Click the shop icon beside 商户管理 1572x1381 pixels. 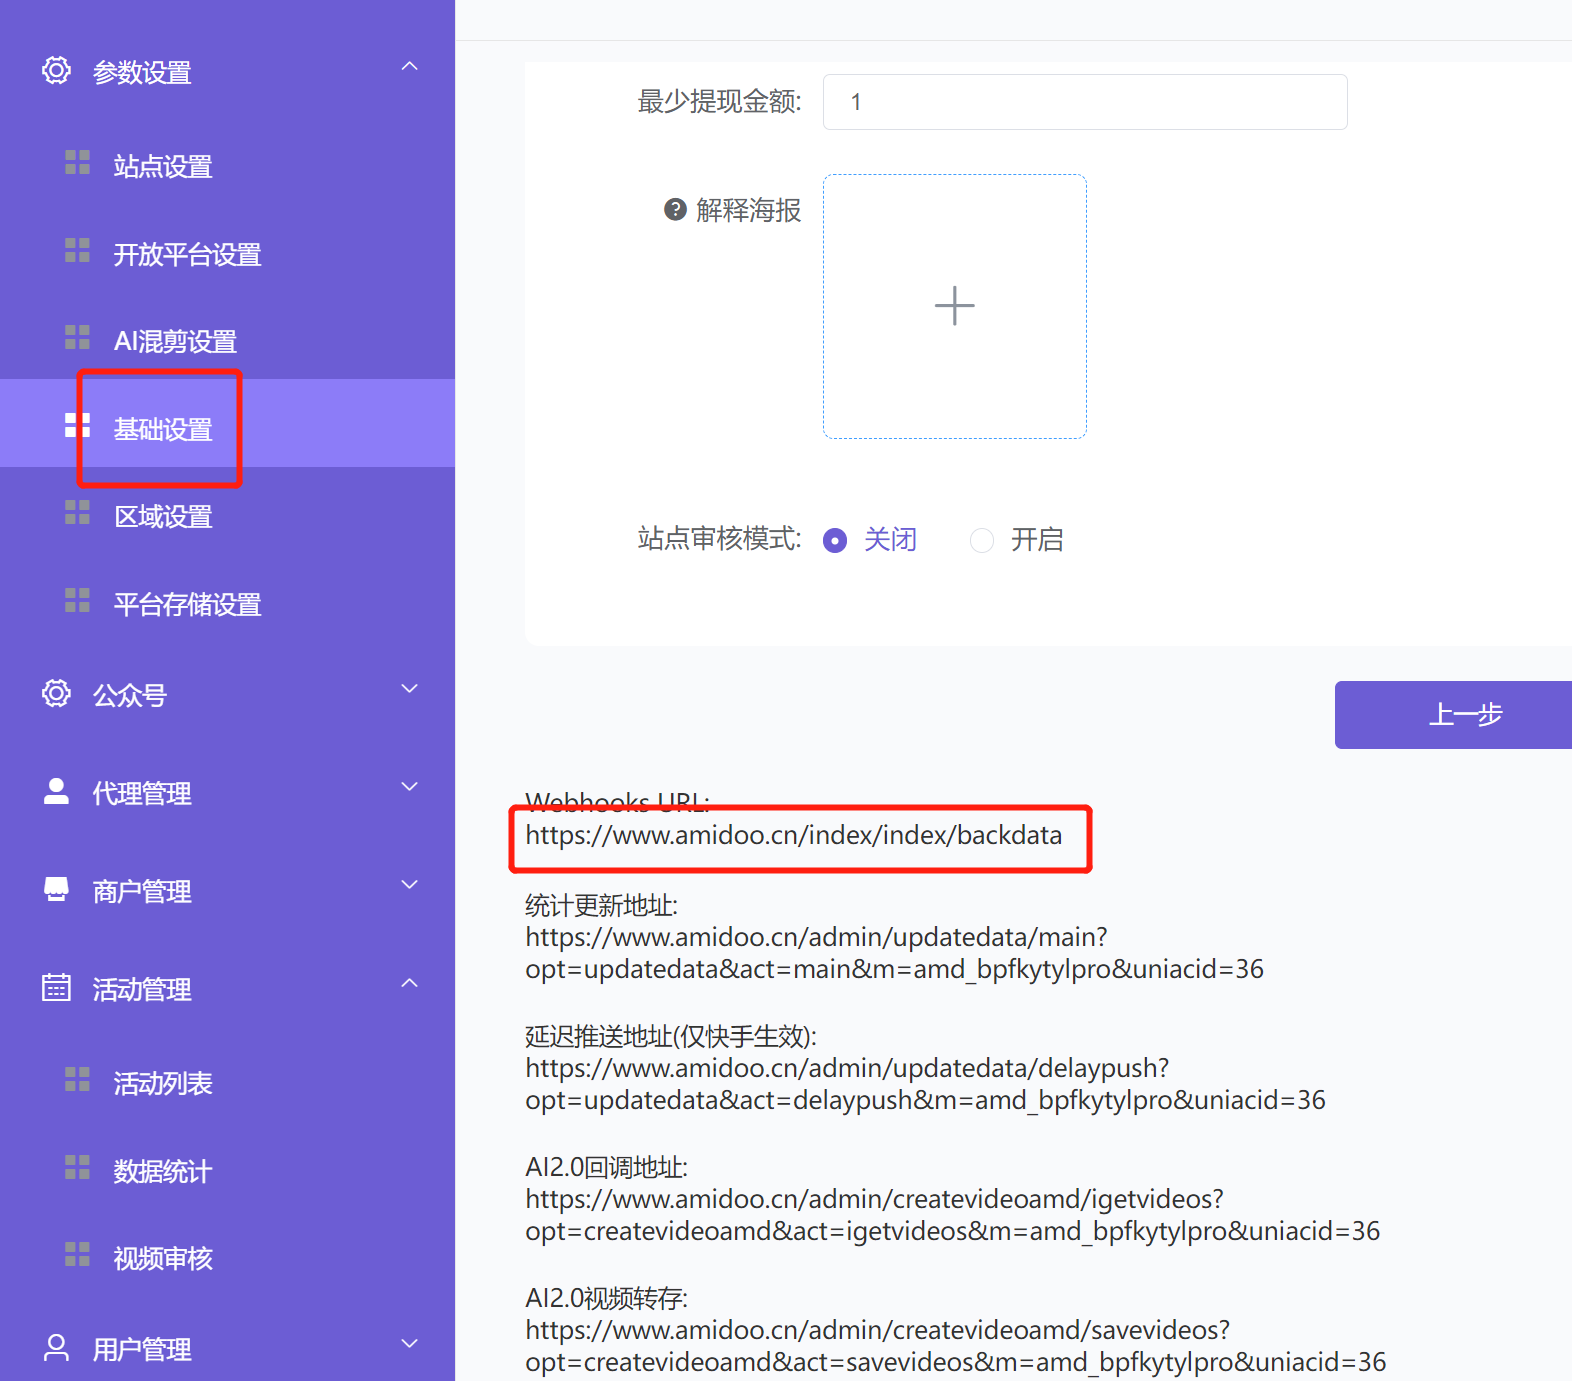(x=56, y=889)
